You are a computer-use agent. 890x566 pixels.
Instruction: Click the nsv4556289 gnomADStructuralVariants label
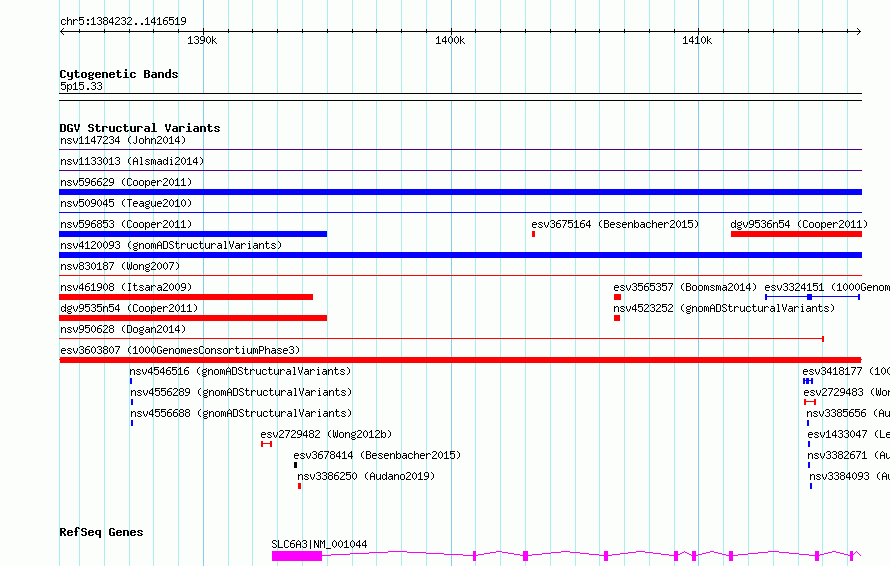(241, 392)
